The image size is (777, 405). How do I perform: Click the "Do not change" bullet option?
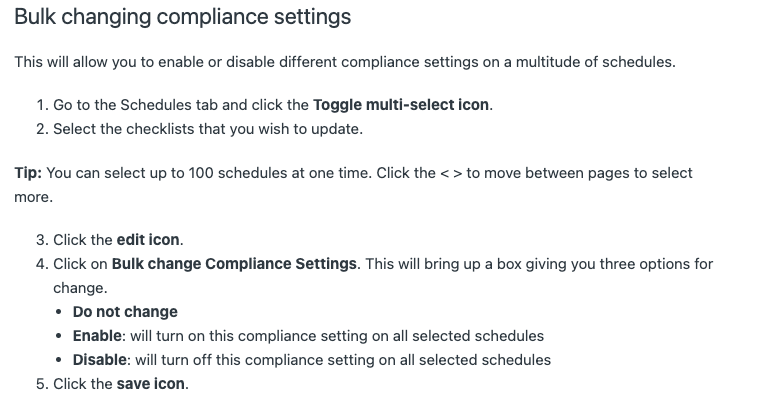(125, 312)
